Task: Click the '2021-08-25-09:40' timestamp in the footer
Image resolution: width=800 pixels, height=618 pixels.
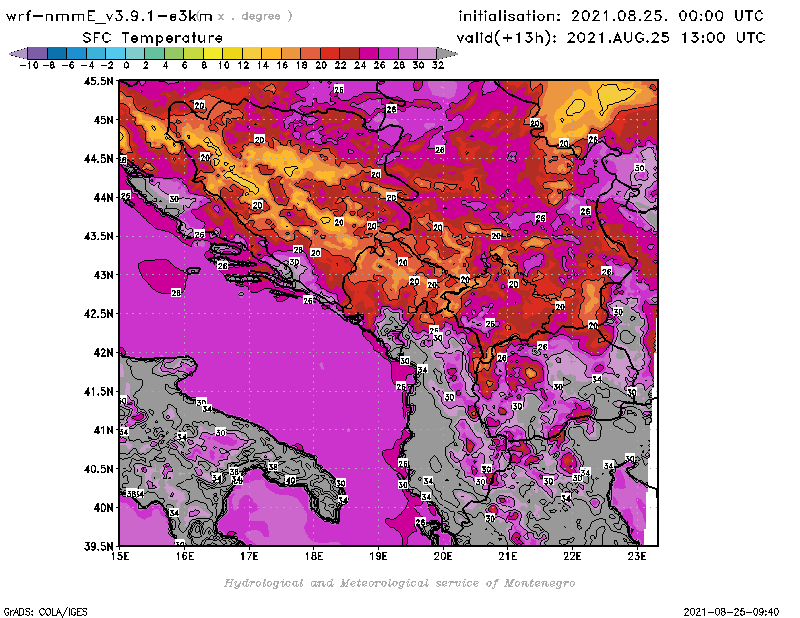Action: (731, 611)
